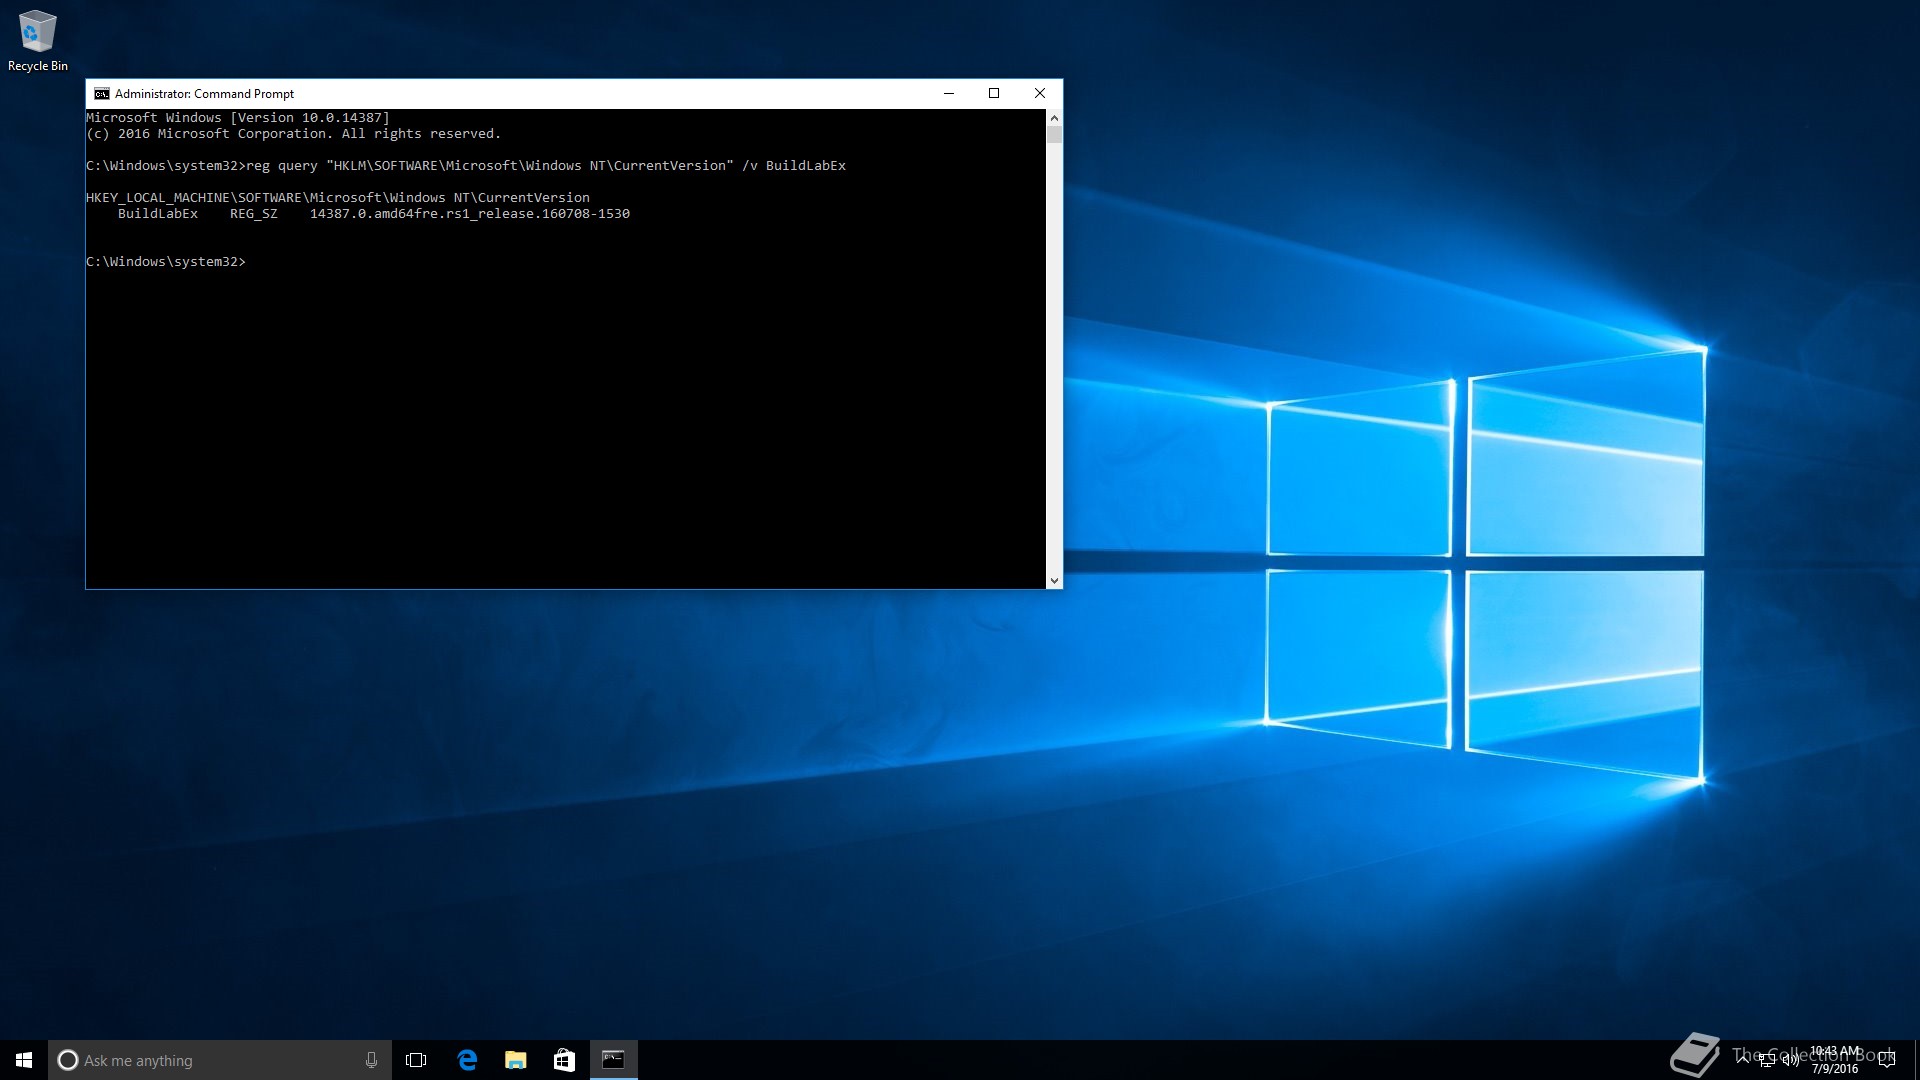The height and width of the screenshot is (1080, 1920).
Task: Minimize the Command Prompt window
Action: click(x=949, y=94)
